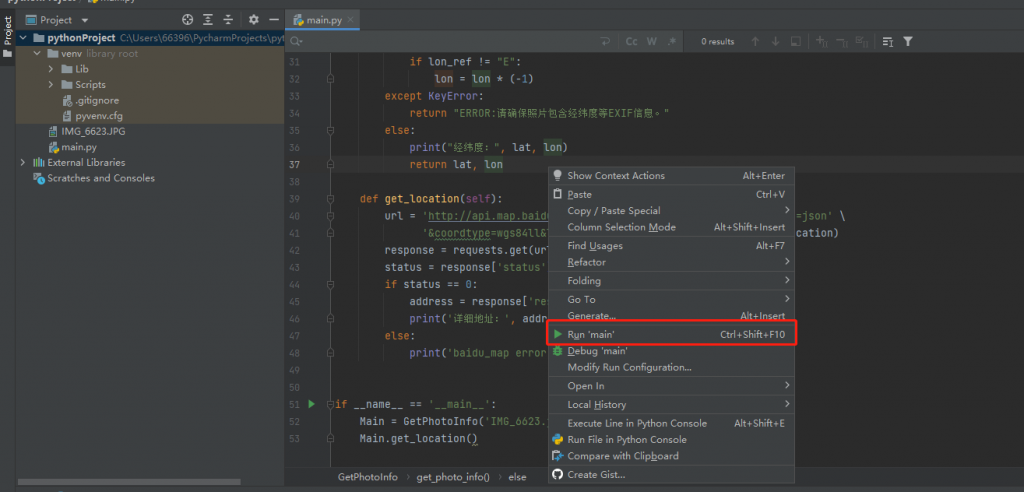Image resolution: width=1024 pixels, height=492 pixels.
Task: Click the locate/select opened file icon
Action: pyautogui.click(x=189, y=20)
